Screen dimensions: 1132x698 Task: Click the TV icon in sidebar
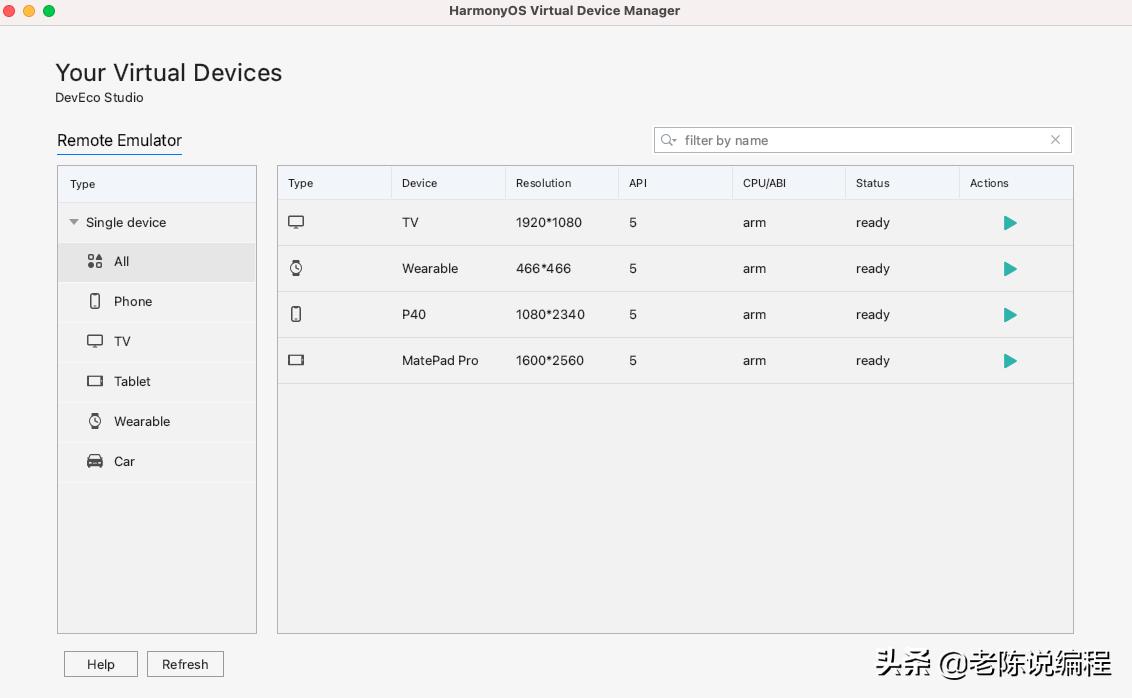(x=95, y=341)
